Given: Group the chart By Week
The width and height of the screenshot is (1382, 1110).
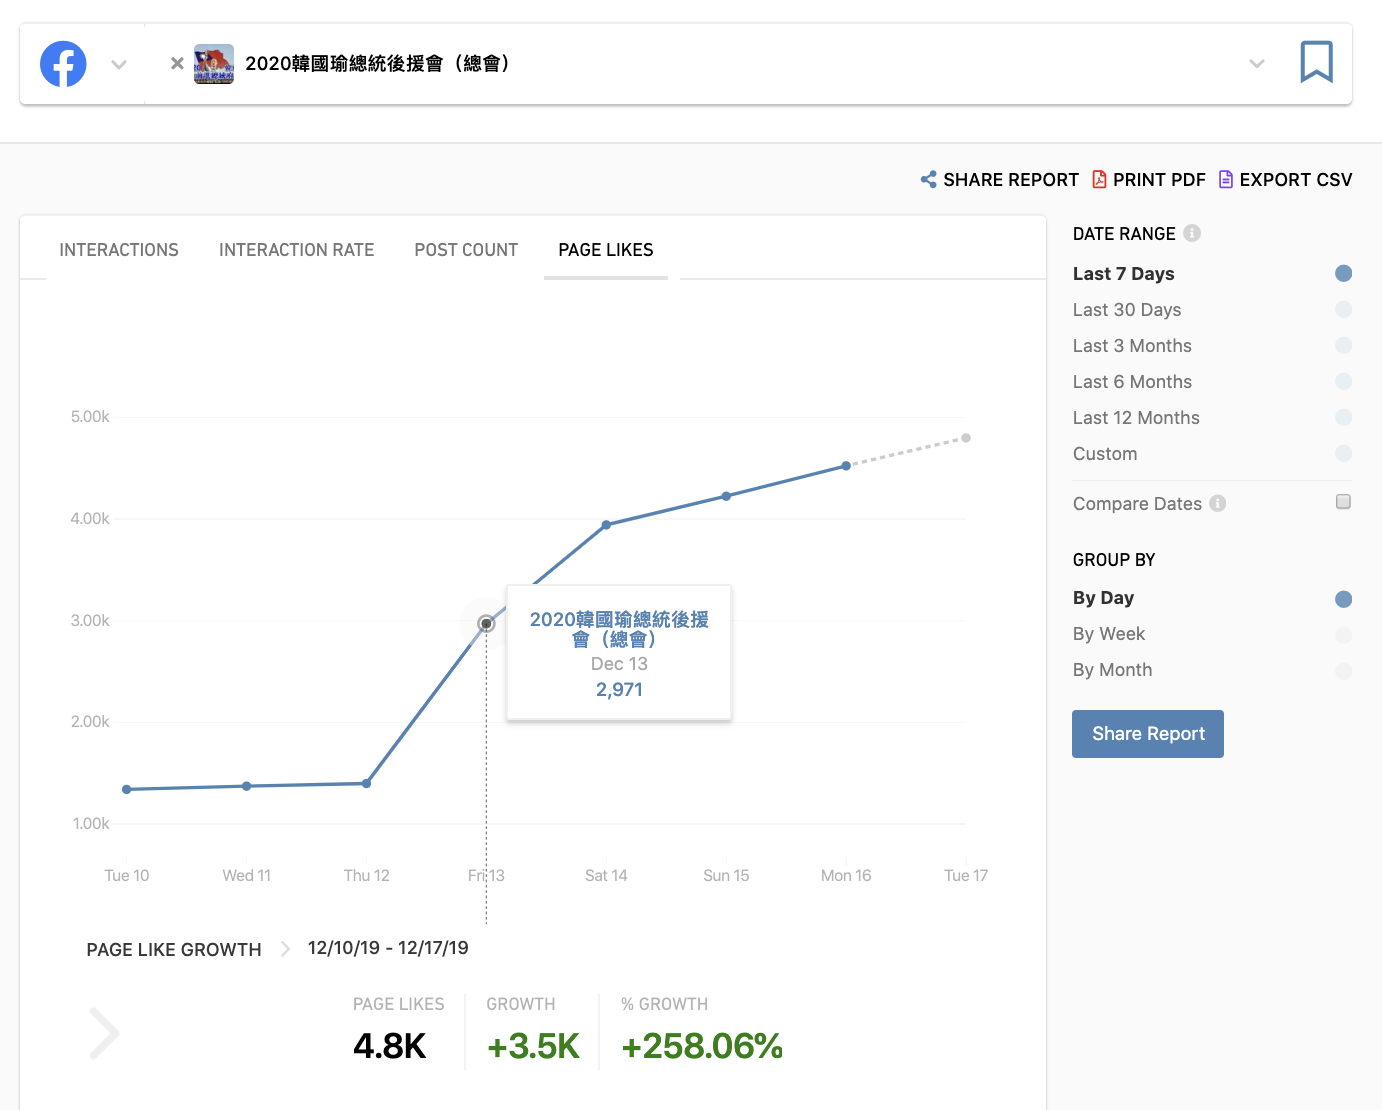Looking at the screenshot, I should click(x=1343, y=634).
